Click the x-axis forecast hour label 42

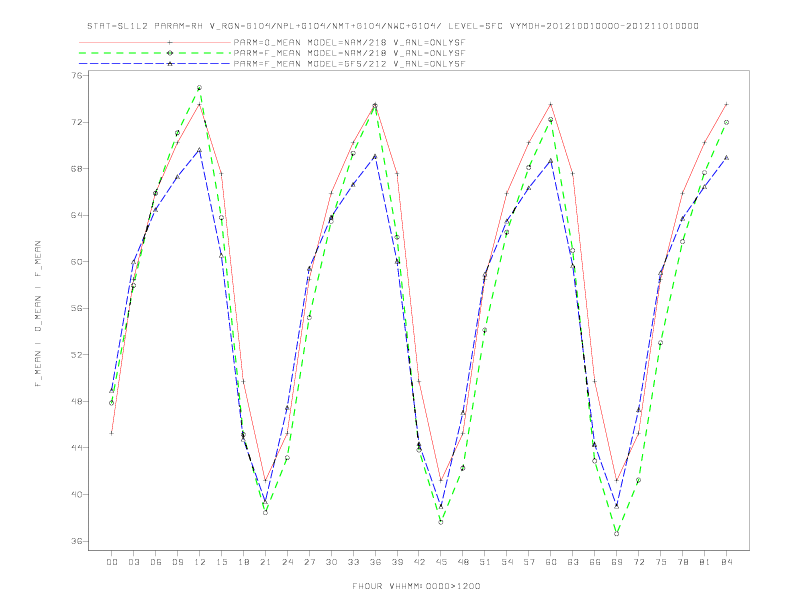tap(419, 562)
